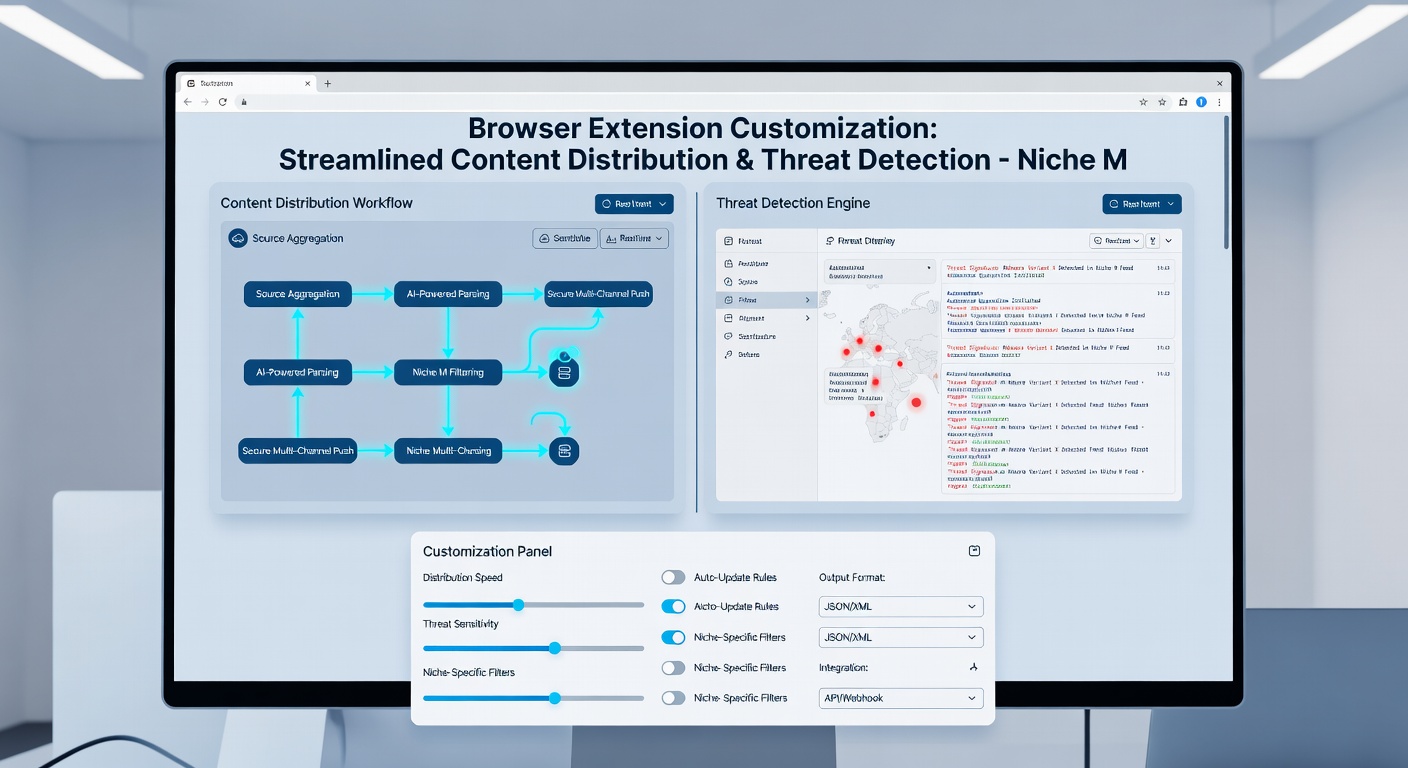Open blue dropdown button in Content Distribution Workflow header
The image size is (1408, 768).
634,204
